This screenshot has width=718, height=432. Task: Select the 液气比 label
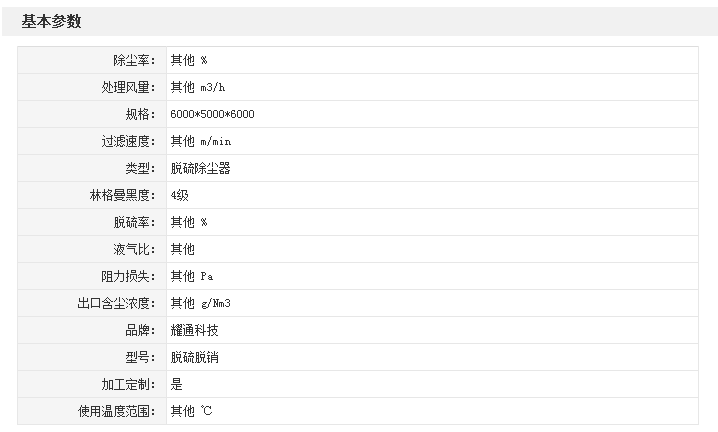(135, 249)
